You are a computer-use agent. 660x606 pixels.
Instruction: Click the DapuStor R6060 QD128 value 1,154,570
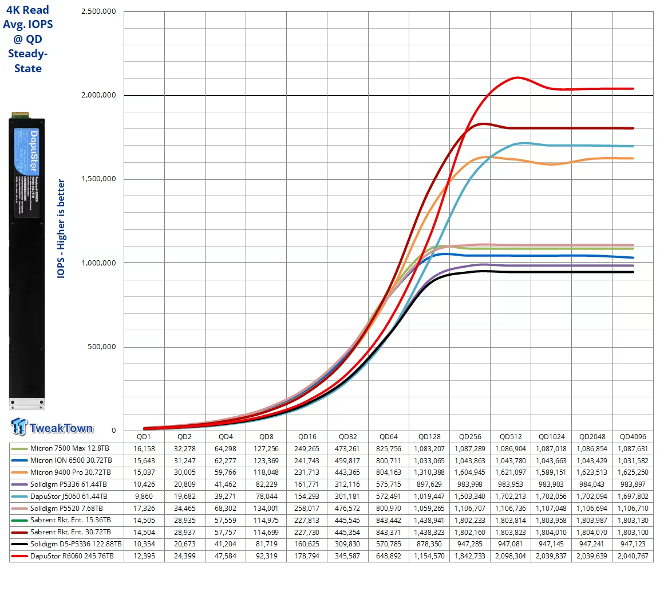pos(429,556)
